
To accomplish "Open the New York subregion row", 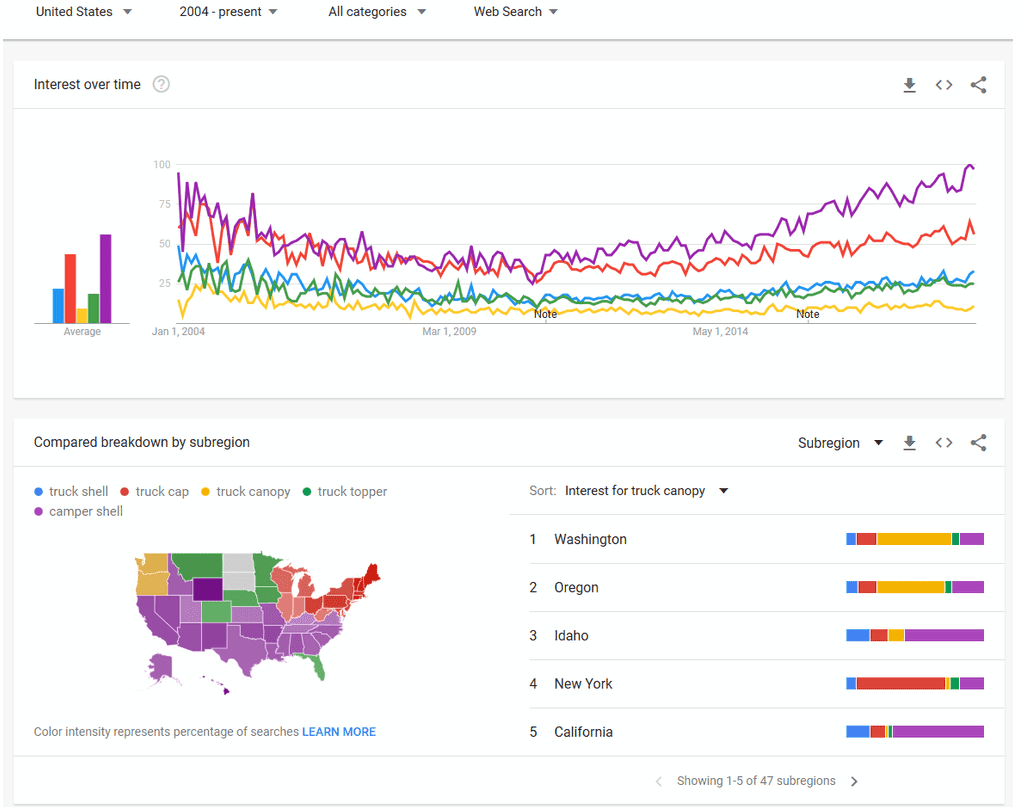I will [583, 684].
